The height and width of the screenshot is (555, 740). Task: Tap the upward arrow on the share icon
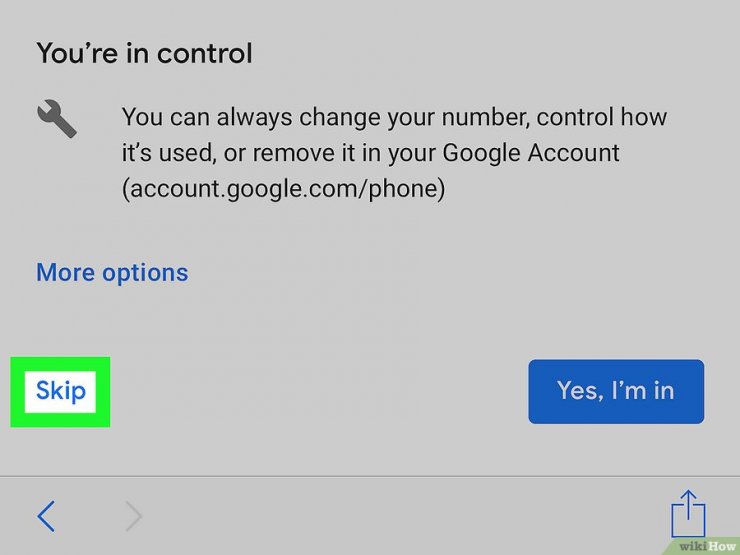pyautogui.click(x=689, y=503)
